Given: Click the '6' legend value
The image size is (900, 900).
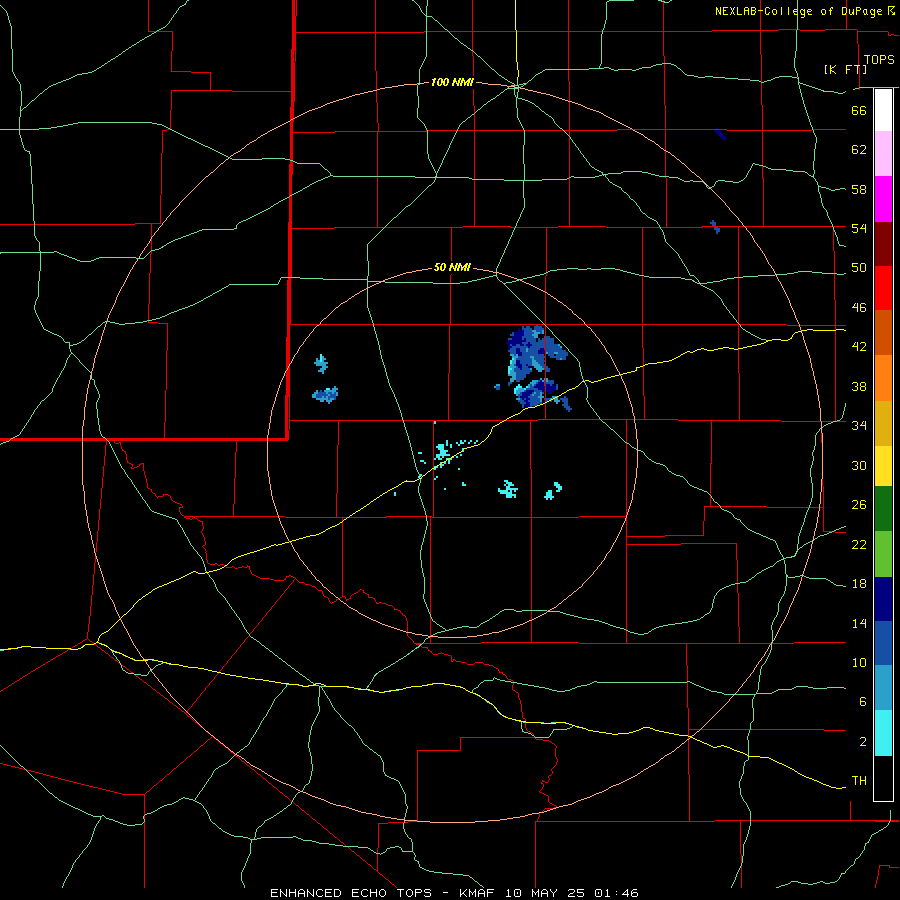Looking at the screenshot, I should point(862,702).
